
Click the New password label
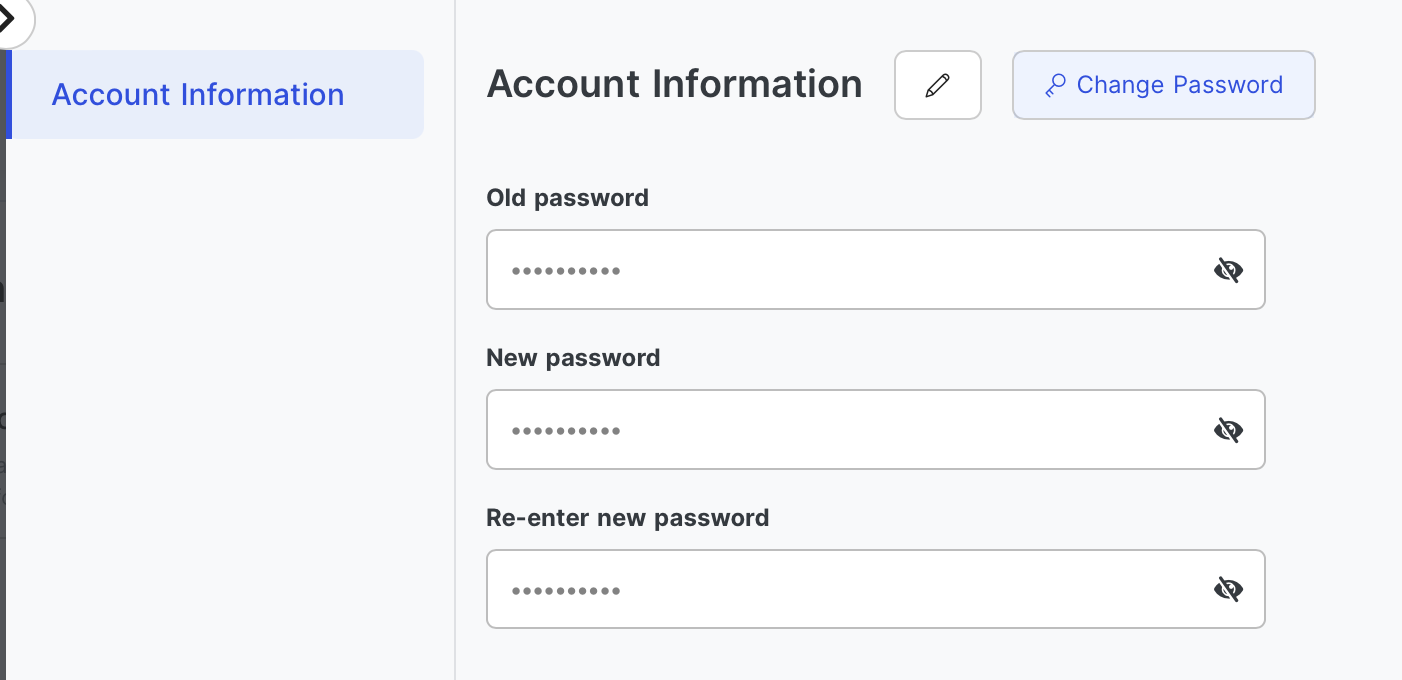573,358
